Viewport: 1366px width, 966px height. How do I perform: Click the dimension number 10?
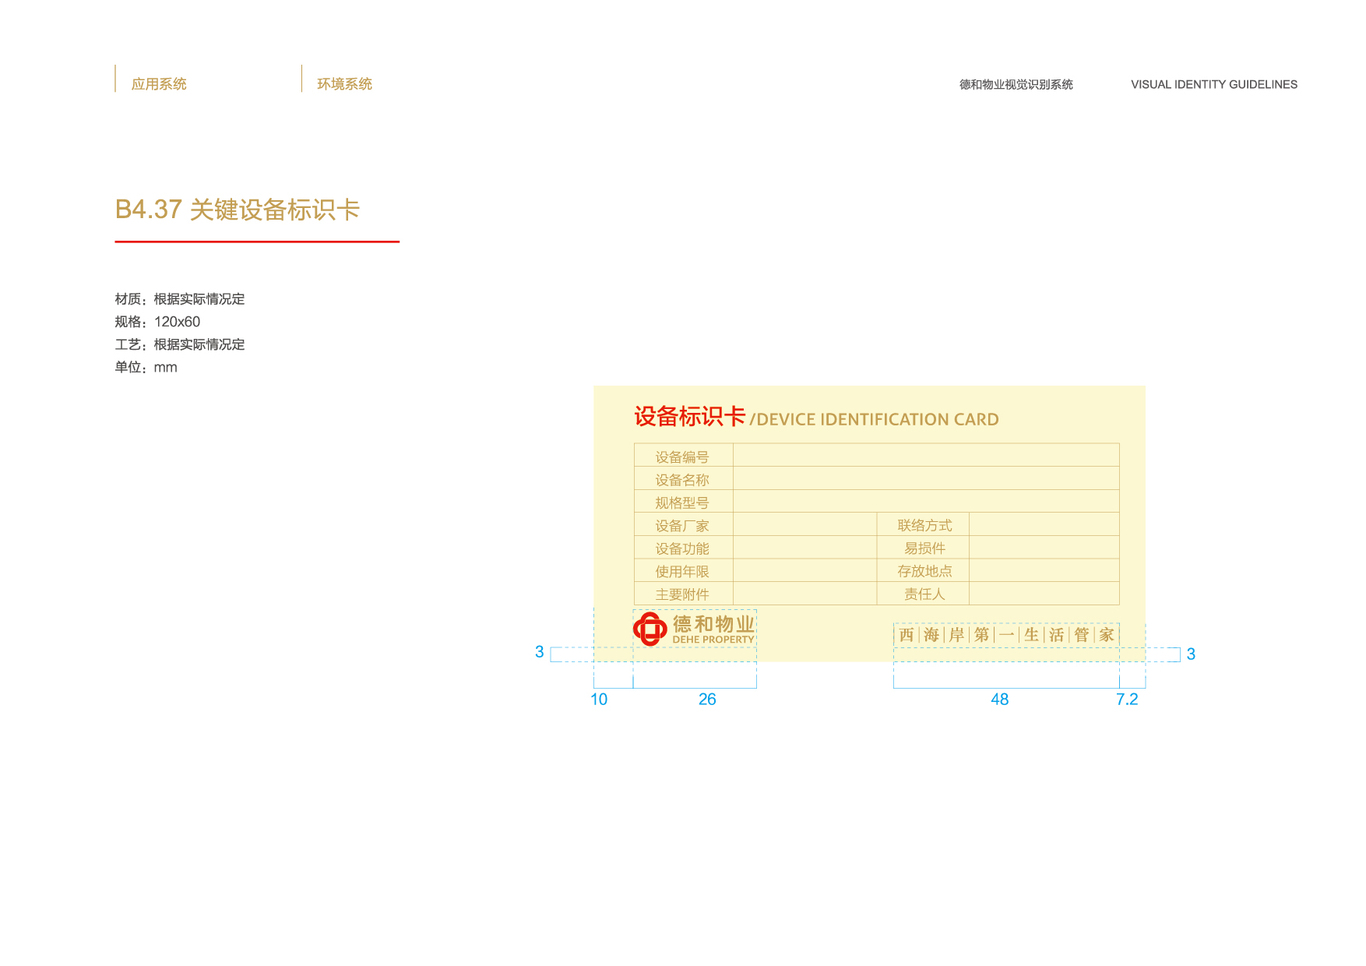click(599, 700)
